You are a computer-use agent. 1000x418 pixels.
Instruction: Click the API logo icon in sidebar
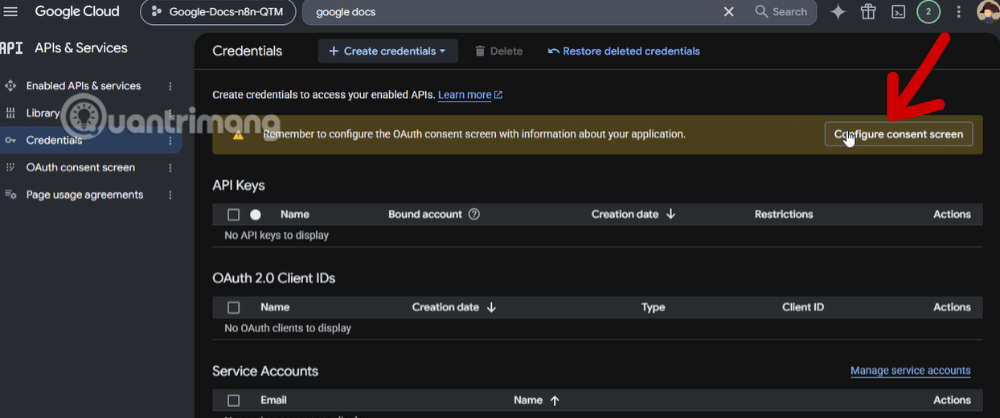coord(11,48)
